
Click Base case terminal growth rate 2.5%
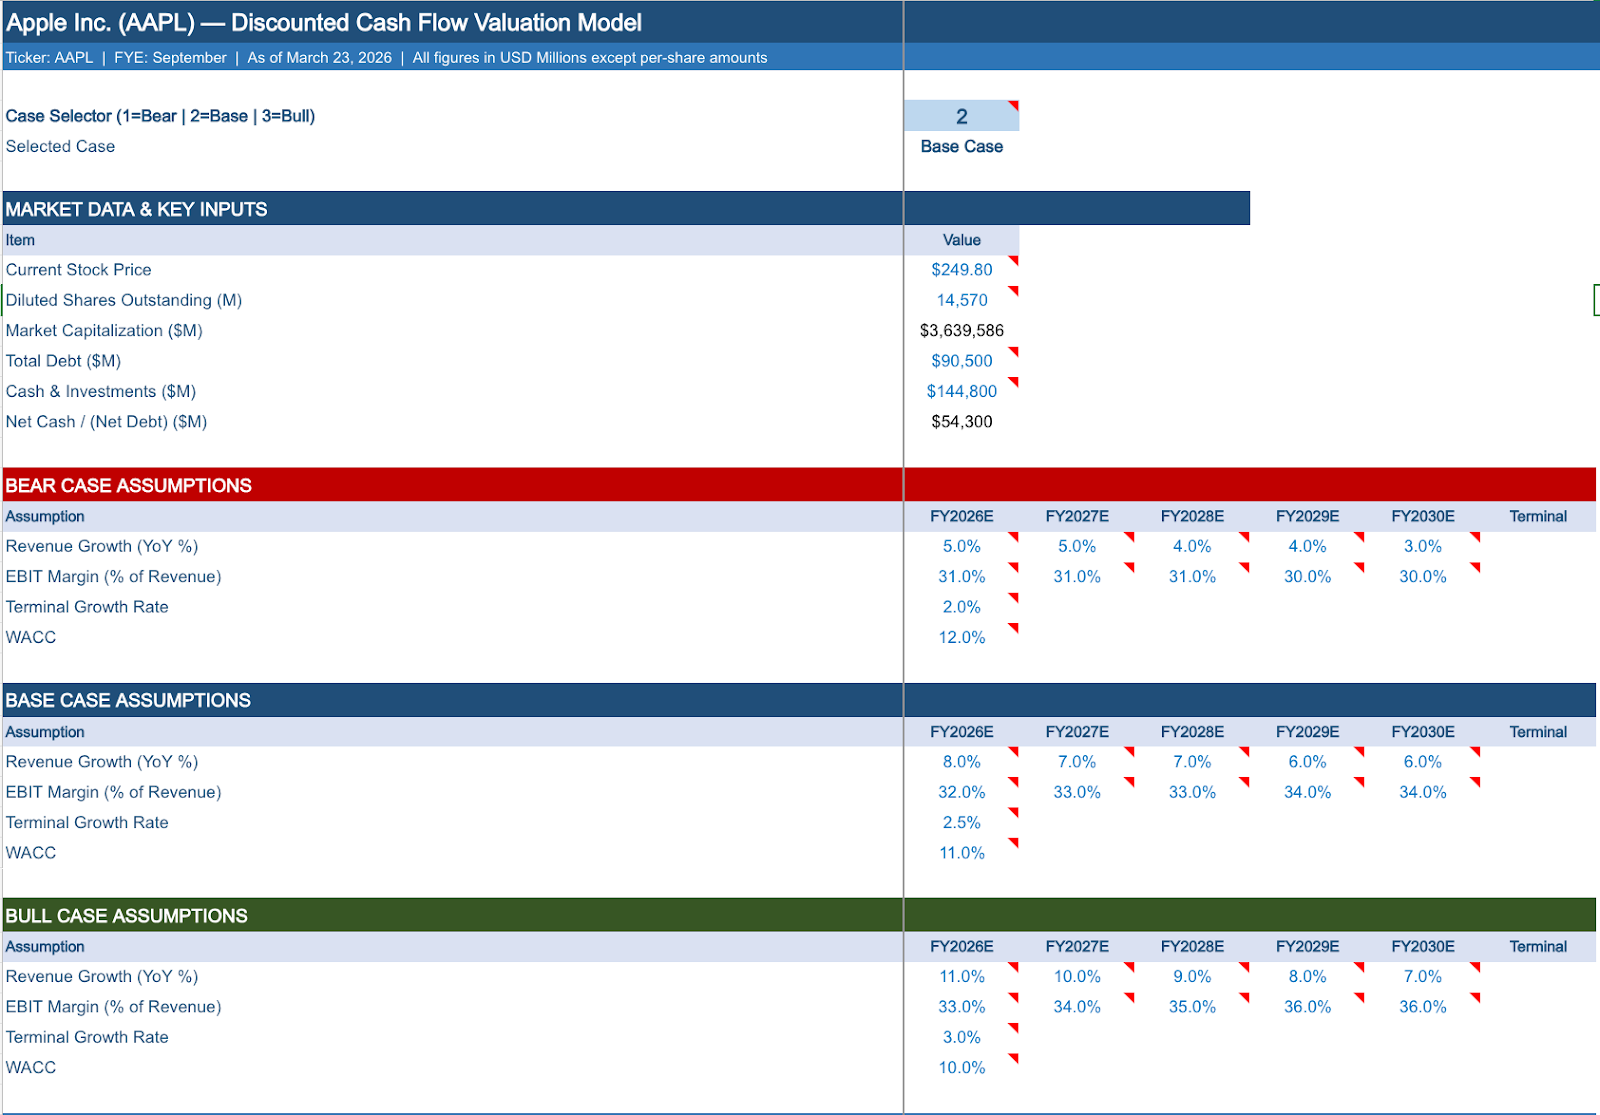pyautogui.click(x=961, y=823)
